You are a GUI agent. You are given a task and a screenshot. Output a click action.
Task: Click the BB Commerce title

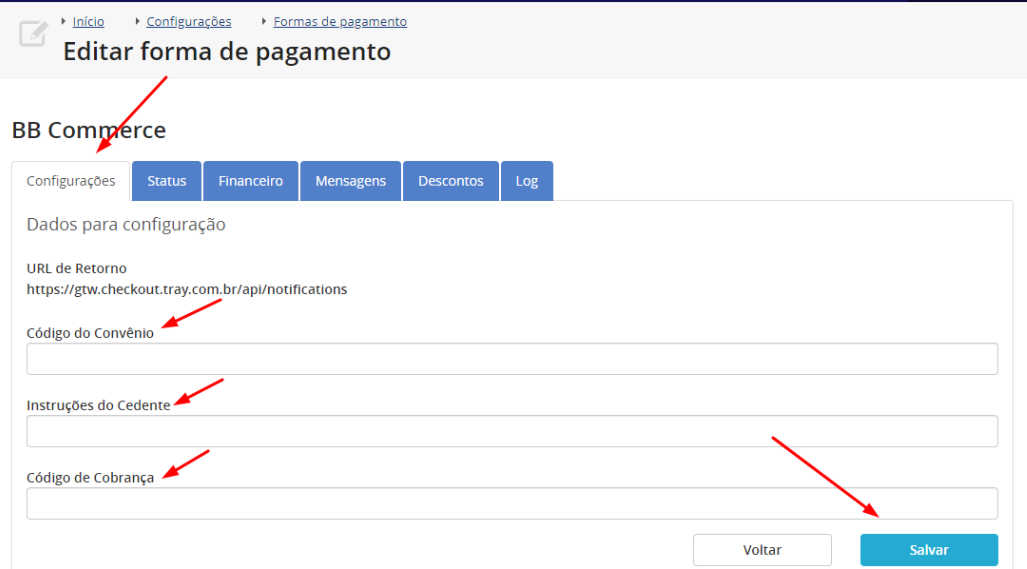coord(89,130)
